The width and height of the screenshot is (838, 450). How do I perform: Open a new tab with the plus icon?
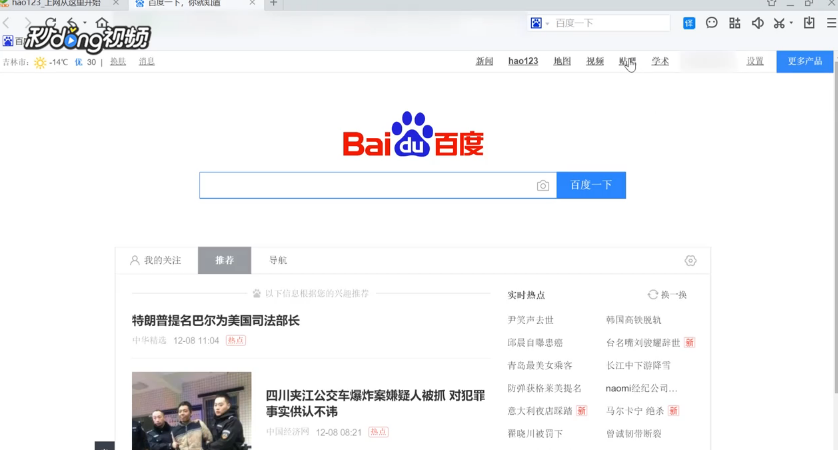coord(273,3)
